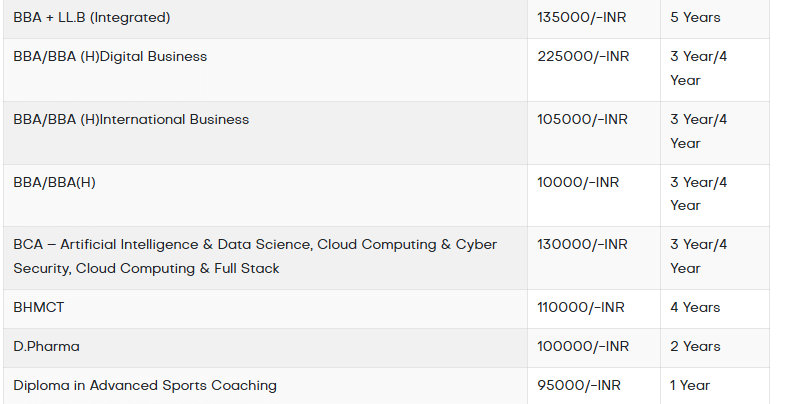Select the 135000/-INR fee cell
The image size is (792, 404).
583,18
